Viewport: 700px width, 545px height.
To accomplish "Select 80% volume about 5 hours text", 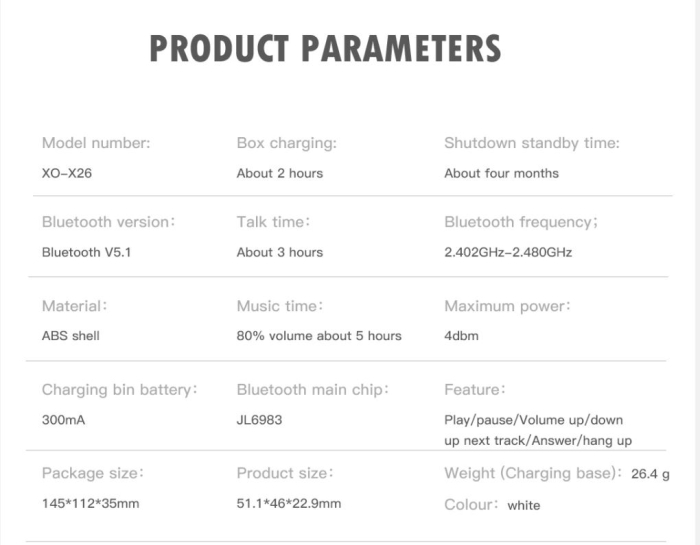I will (319, 335).
